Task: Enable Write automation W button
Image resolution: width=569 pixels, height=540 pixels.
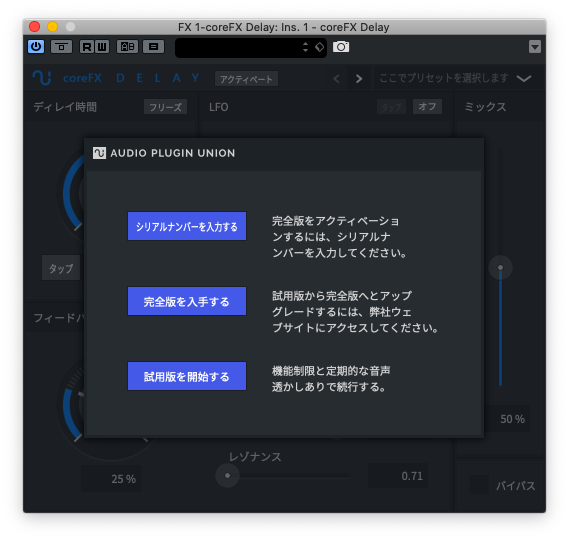Action: coord(102,47)
